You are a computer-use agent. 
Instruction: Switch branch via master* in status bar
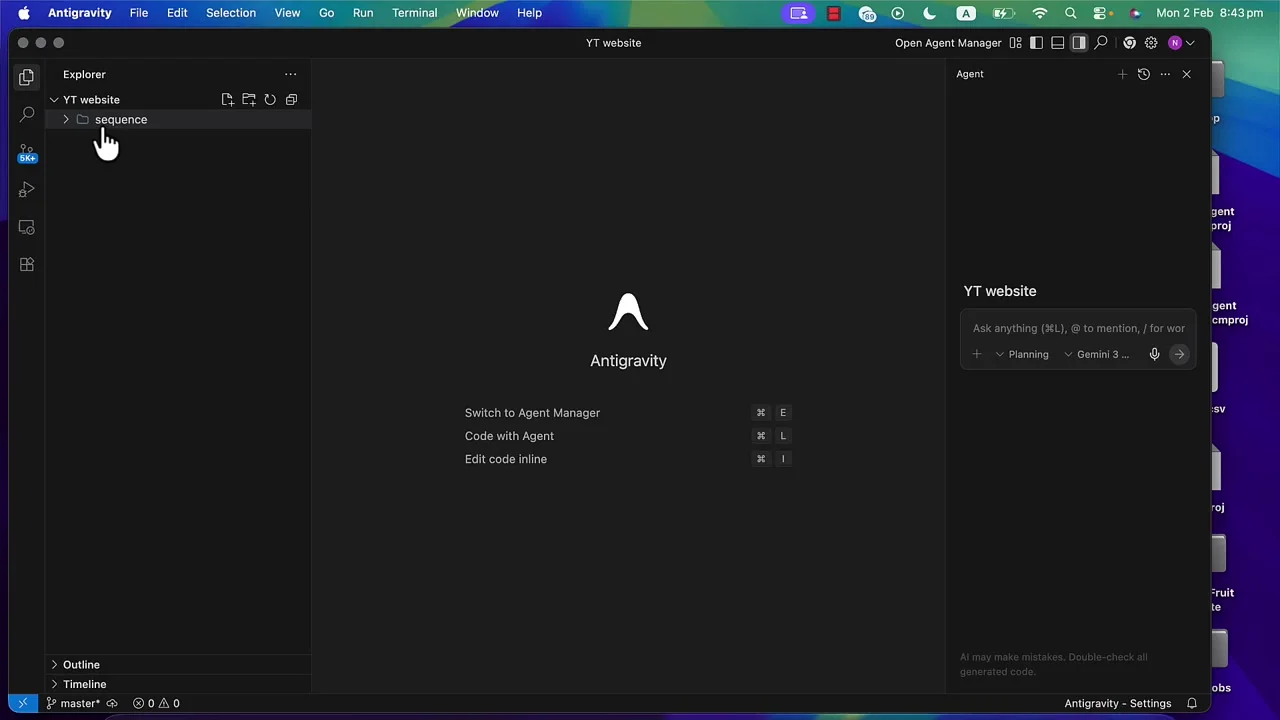coord(73,703)
